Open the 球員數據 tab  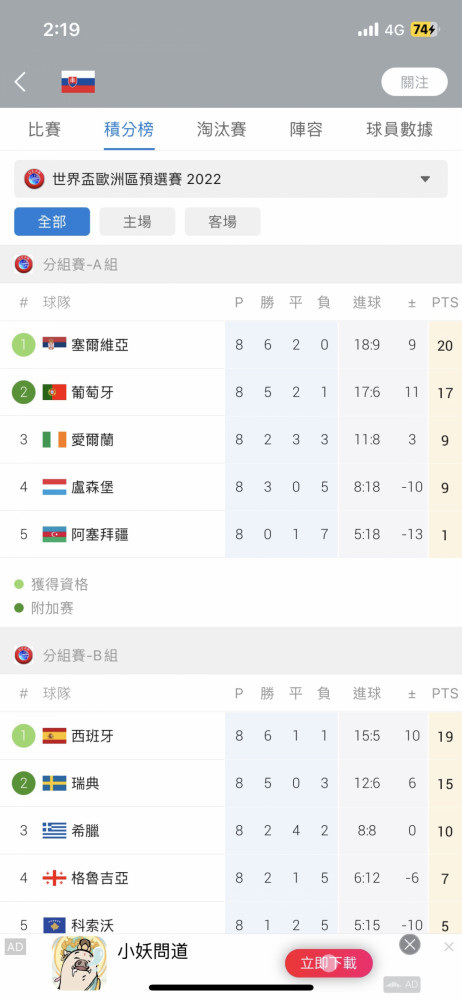tap(399, 129)
